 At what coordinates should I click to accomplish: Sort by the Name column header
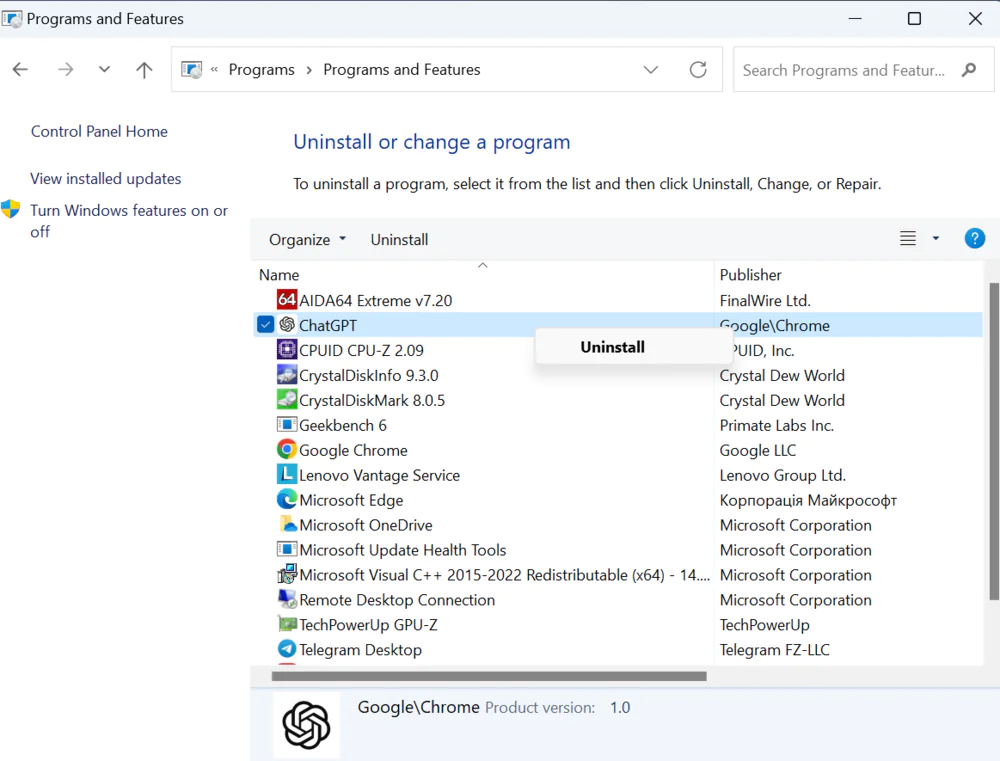point(279,274)
